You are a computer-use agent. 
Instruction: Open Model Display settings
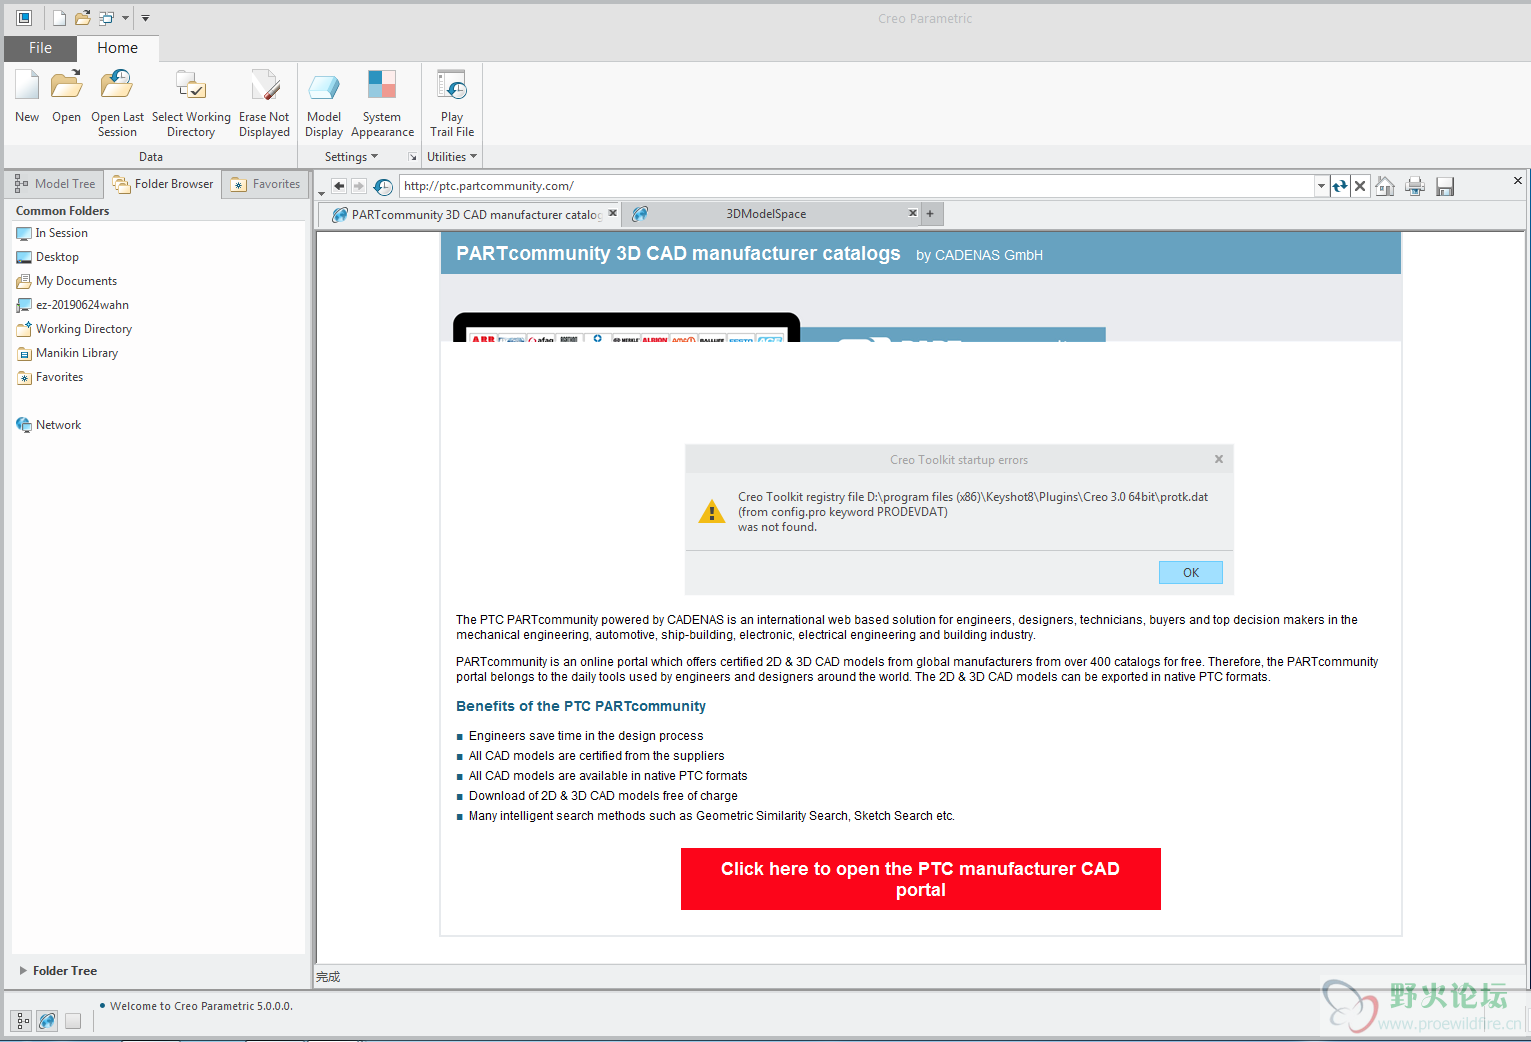[324, 103]
